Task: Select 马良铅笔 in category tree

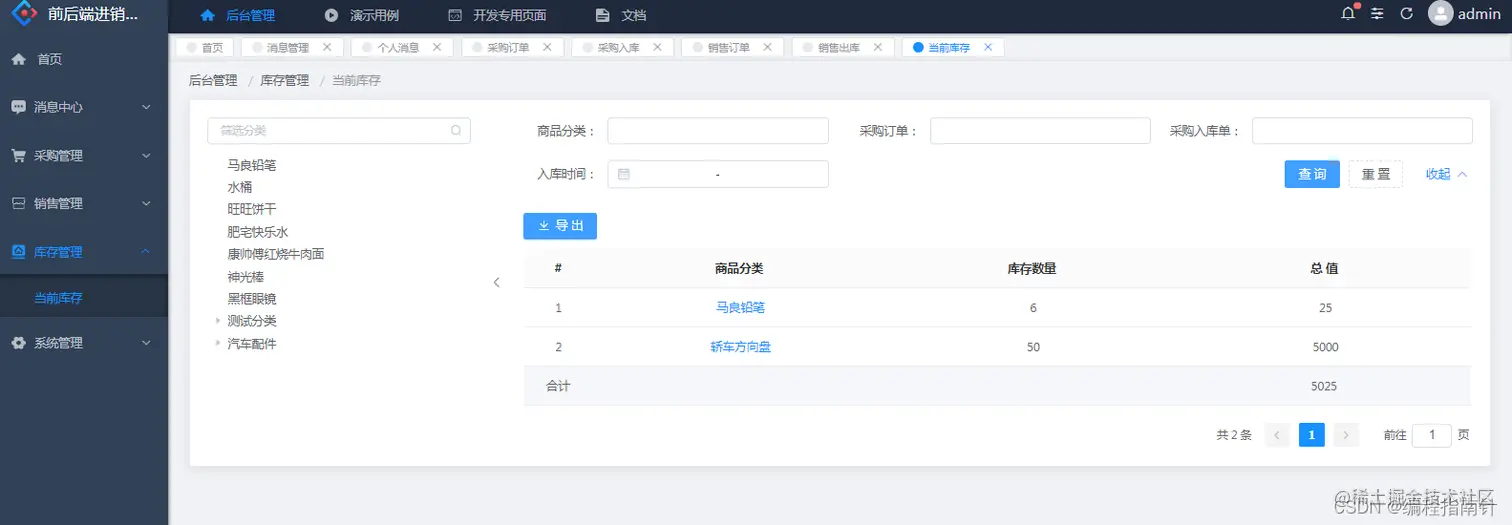Action: tap(252, 165)
